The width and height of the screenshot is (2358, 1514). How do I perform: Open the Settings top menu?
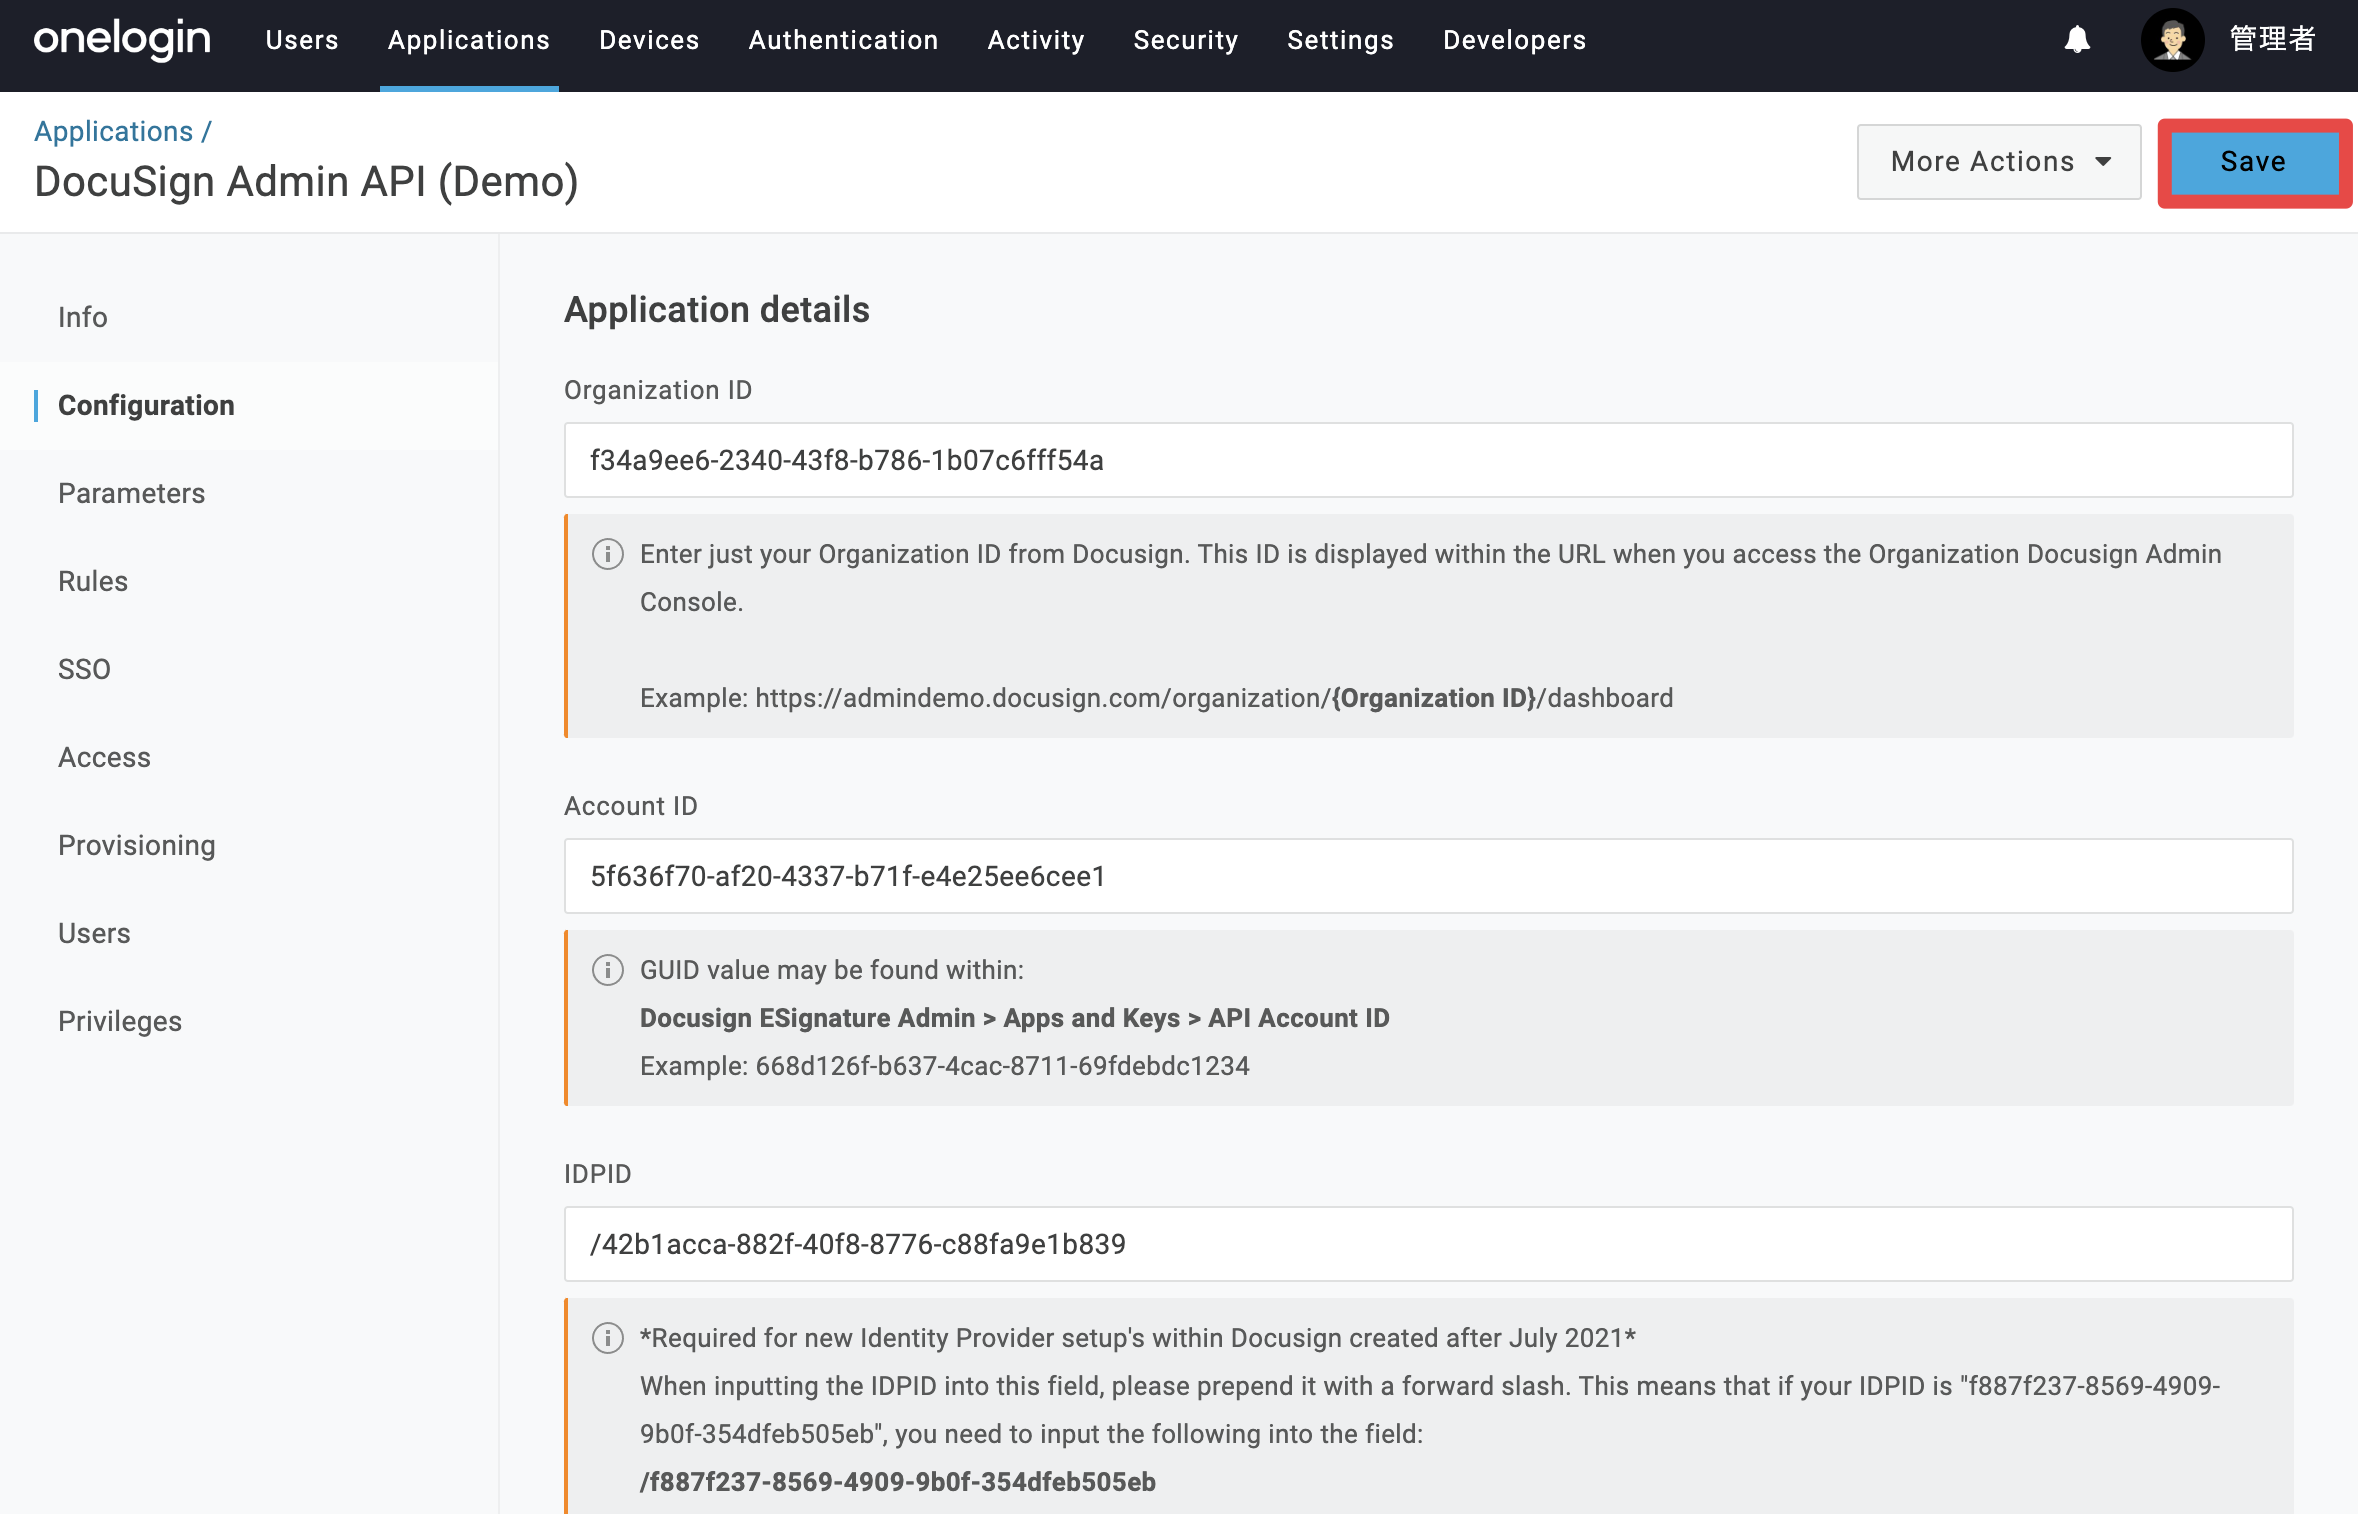(x=1340, y=40)
